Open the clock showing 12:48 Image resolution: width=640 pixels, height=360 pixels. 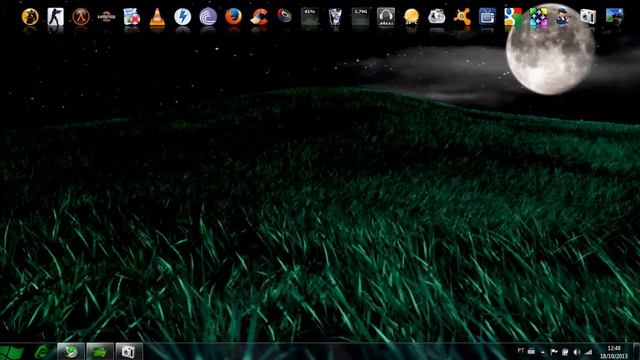point(614,352)
